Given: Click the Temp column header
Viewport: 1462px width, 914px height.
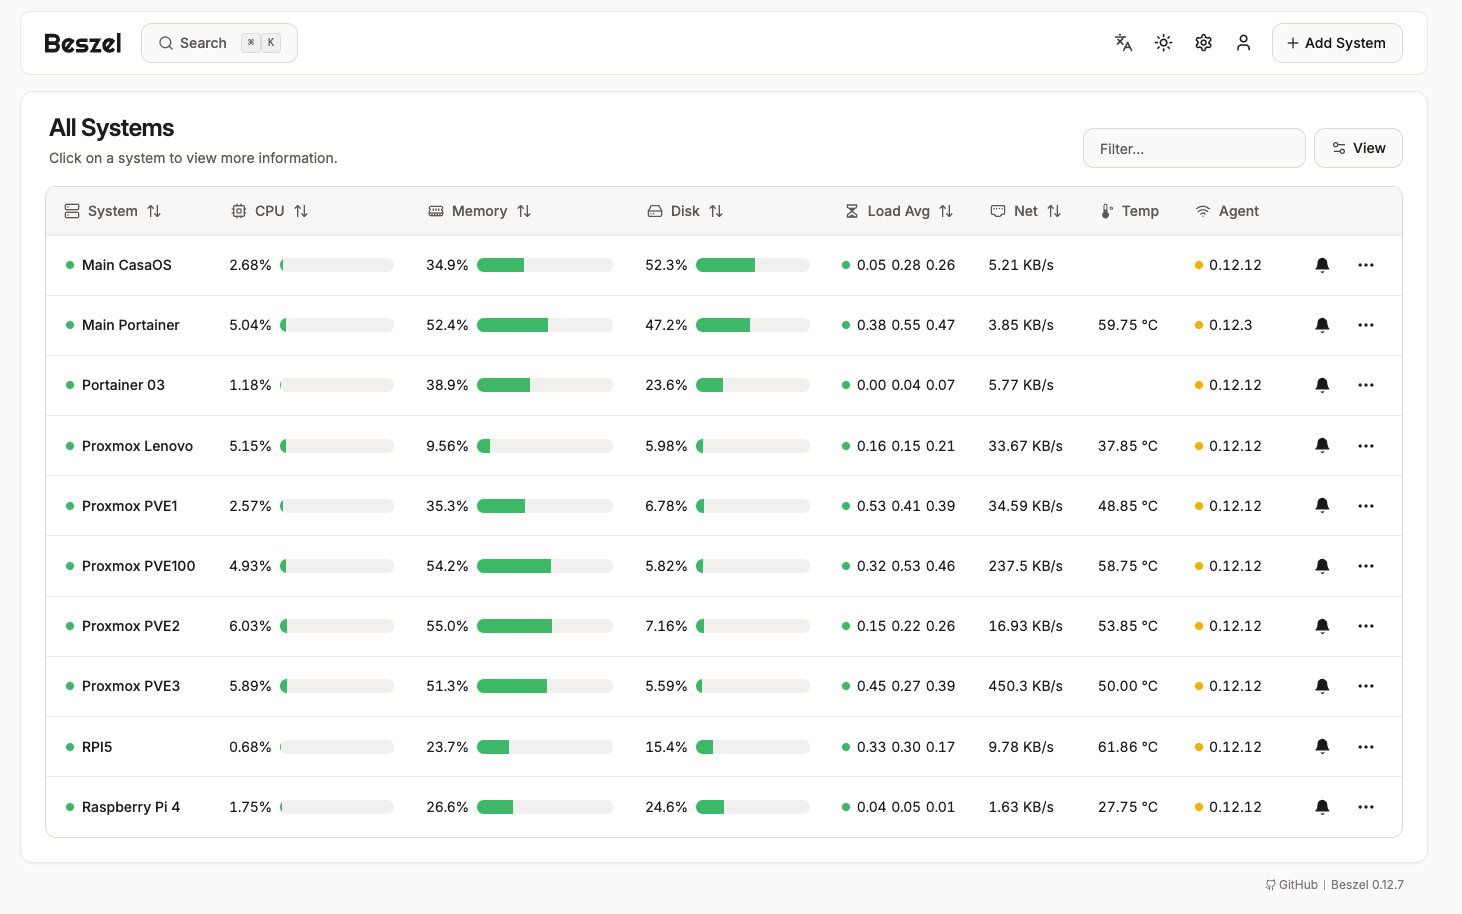Looking at the screenshot, I should [1130, 211].
